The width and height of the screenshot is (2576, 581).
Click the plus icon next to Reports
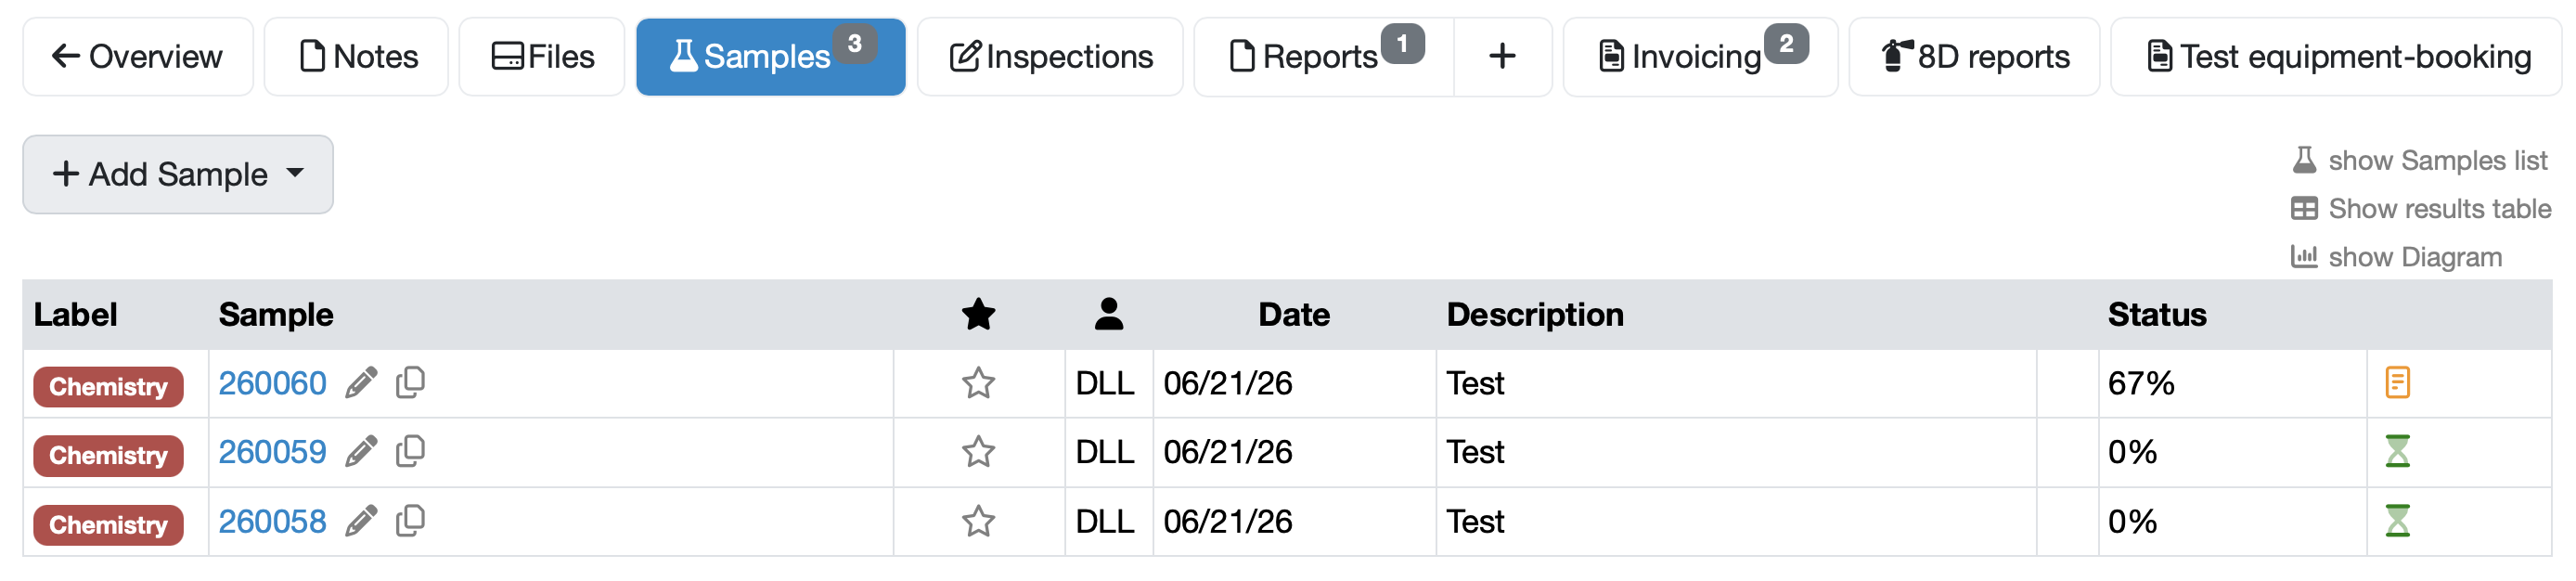coord(1502,57)
